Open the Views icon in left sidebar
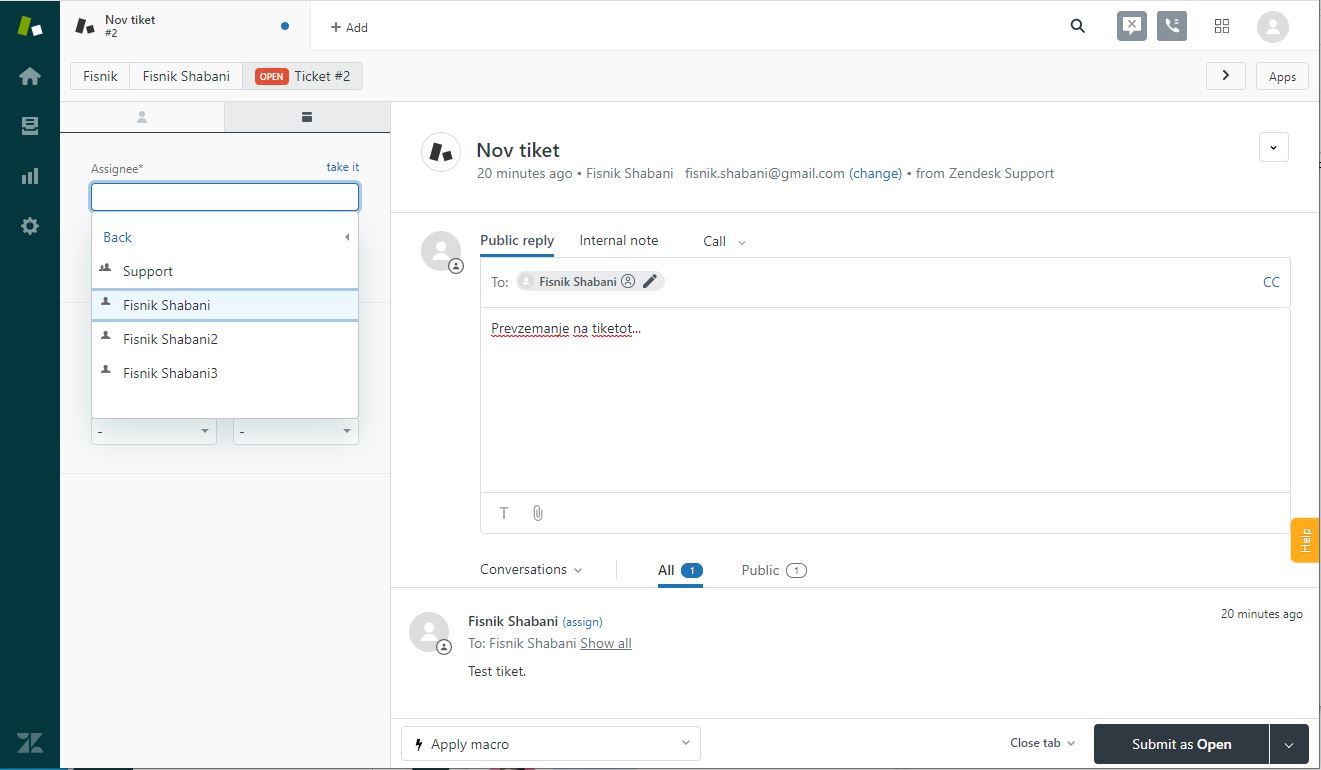Viewport: 1321px width, 770px height. 30,126
